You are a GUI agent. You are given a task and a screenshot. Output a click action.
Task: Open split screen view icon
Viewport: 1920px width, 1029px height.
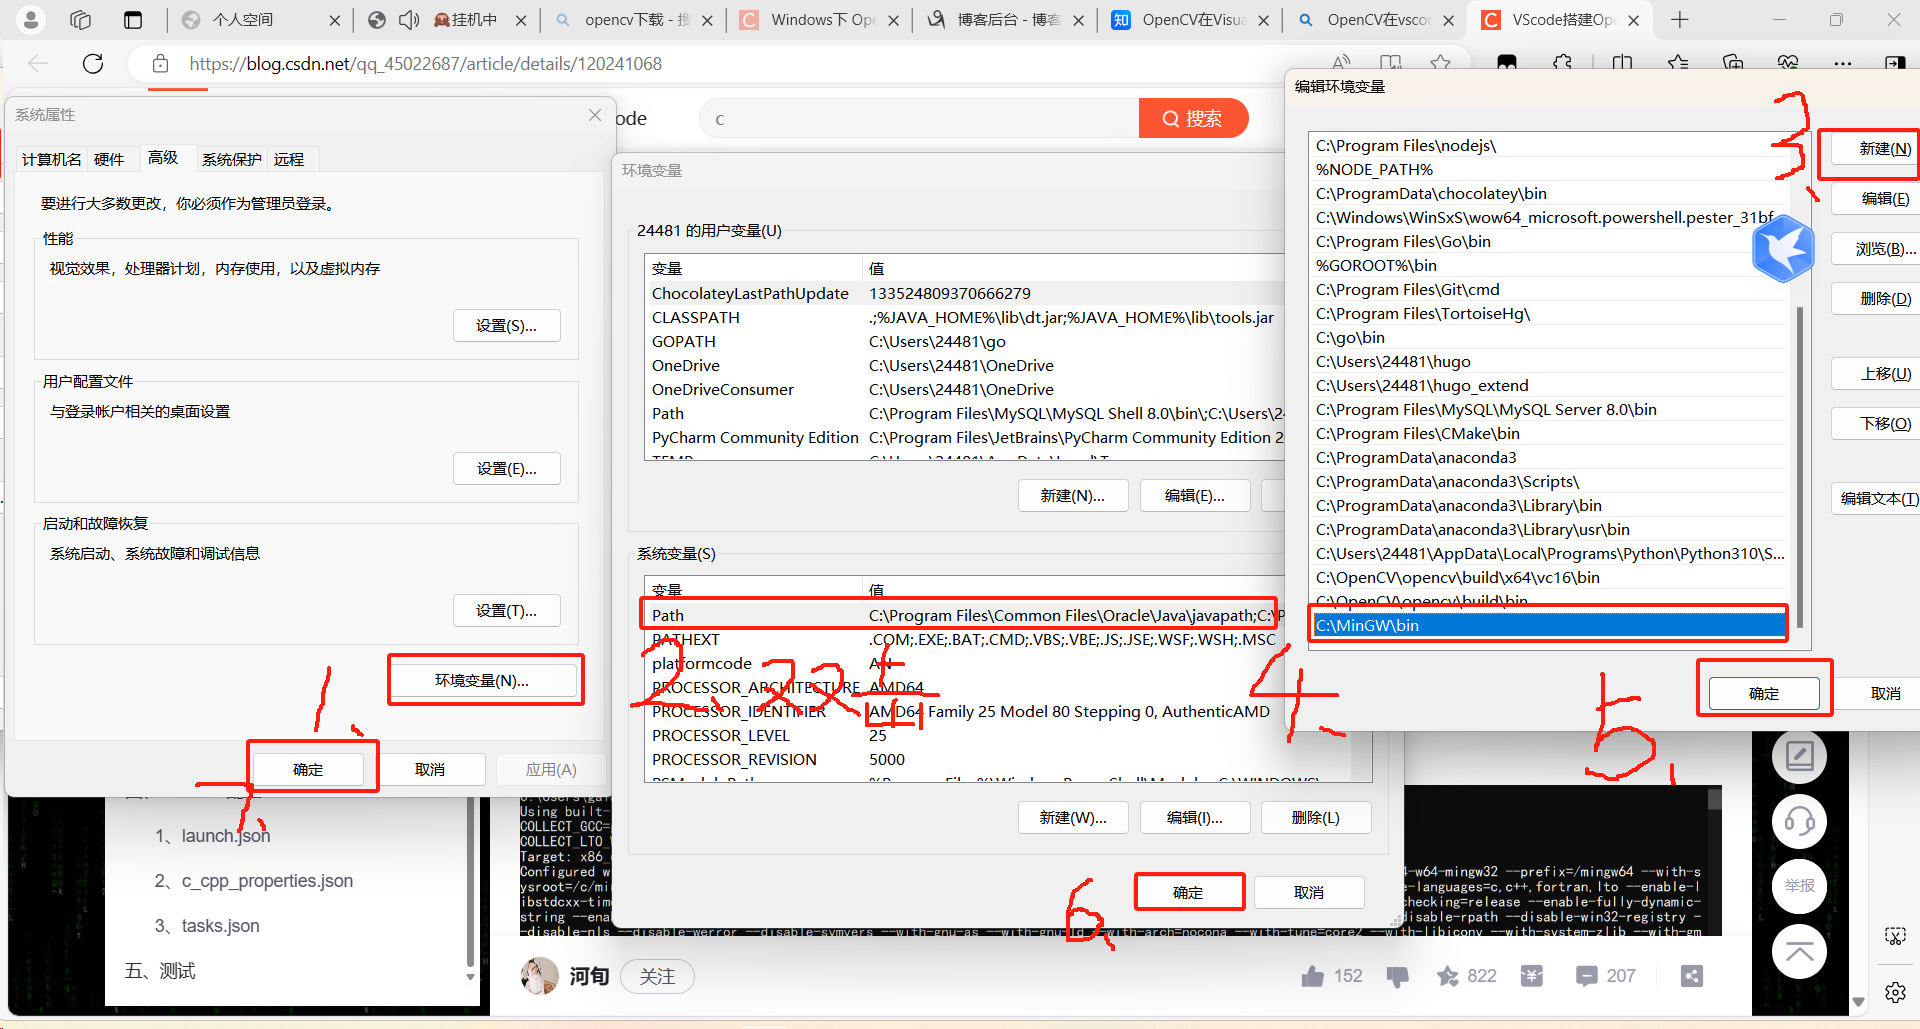(x=1622, y=64)
